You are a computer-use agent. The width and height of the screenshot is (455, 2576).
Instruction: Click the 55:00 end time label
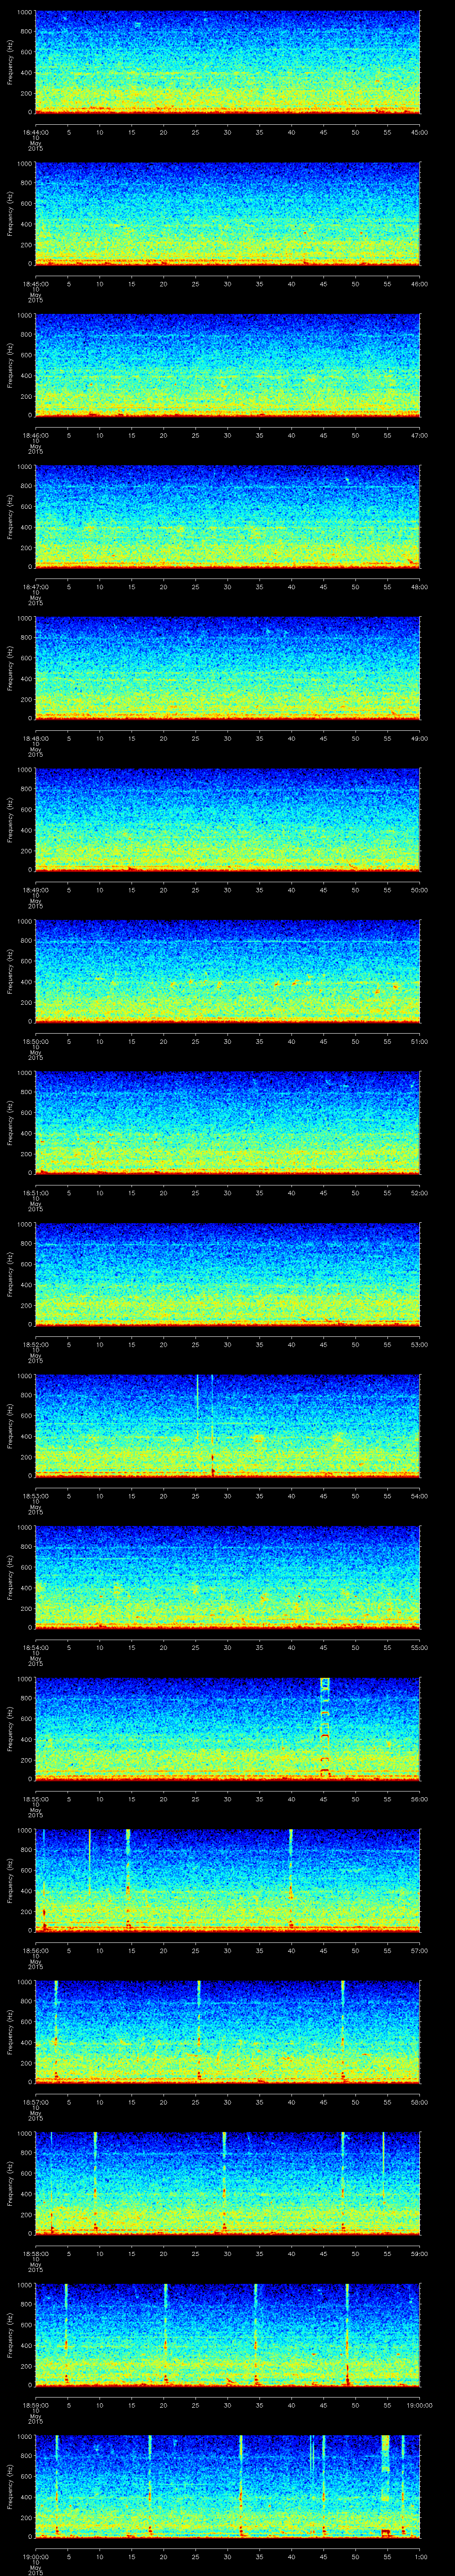[x=419, y=1647]
